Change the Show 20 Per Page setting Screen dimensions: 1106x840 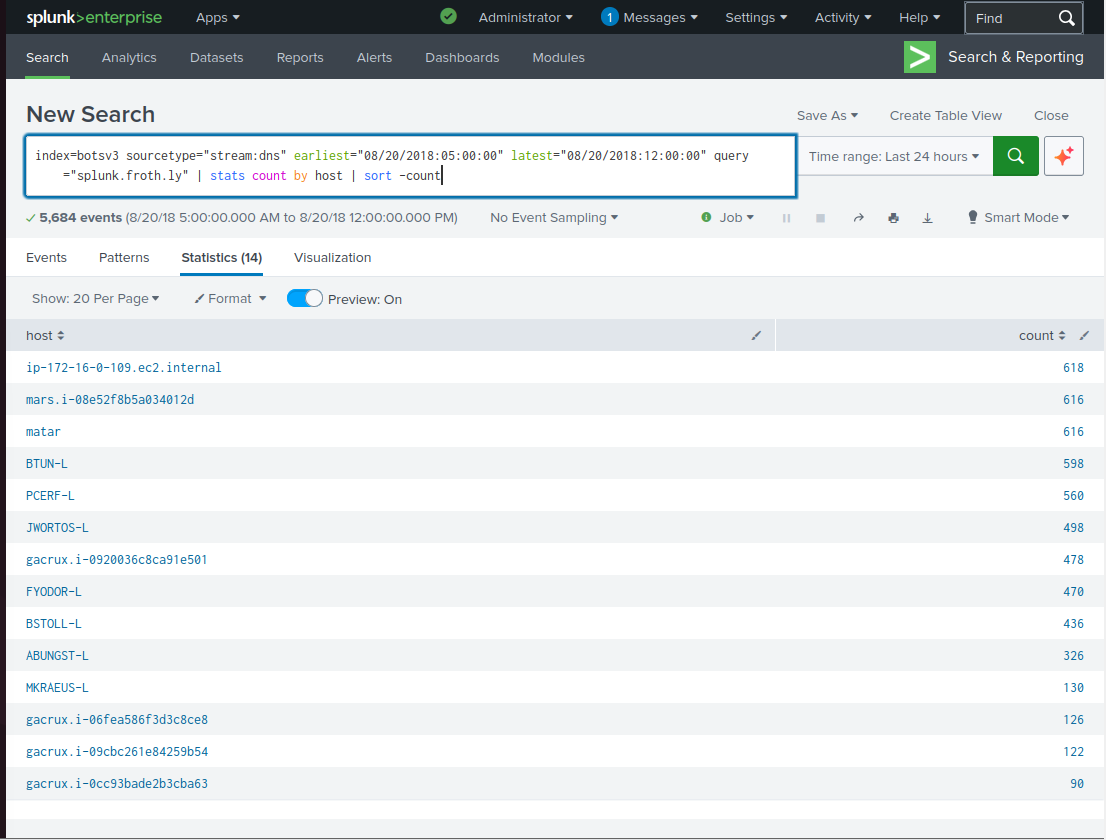pos(95,298)
